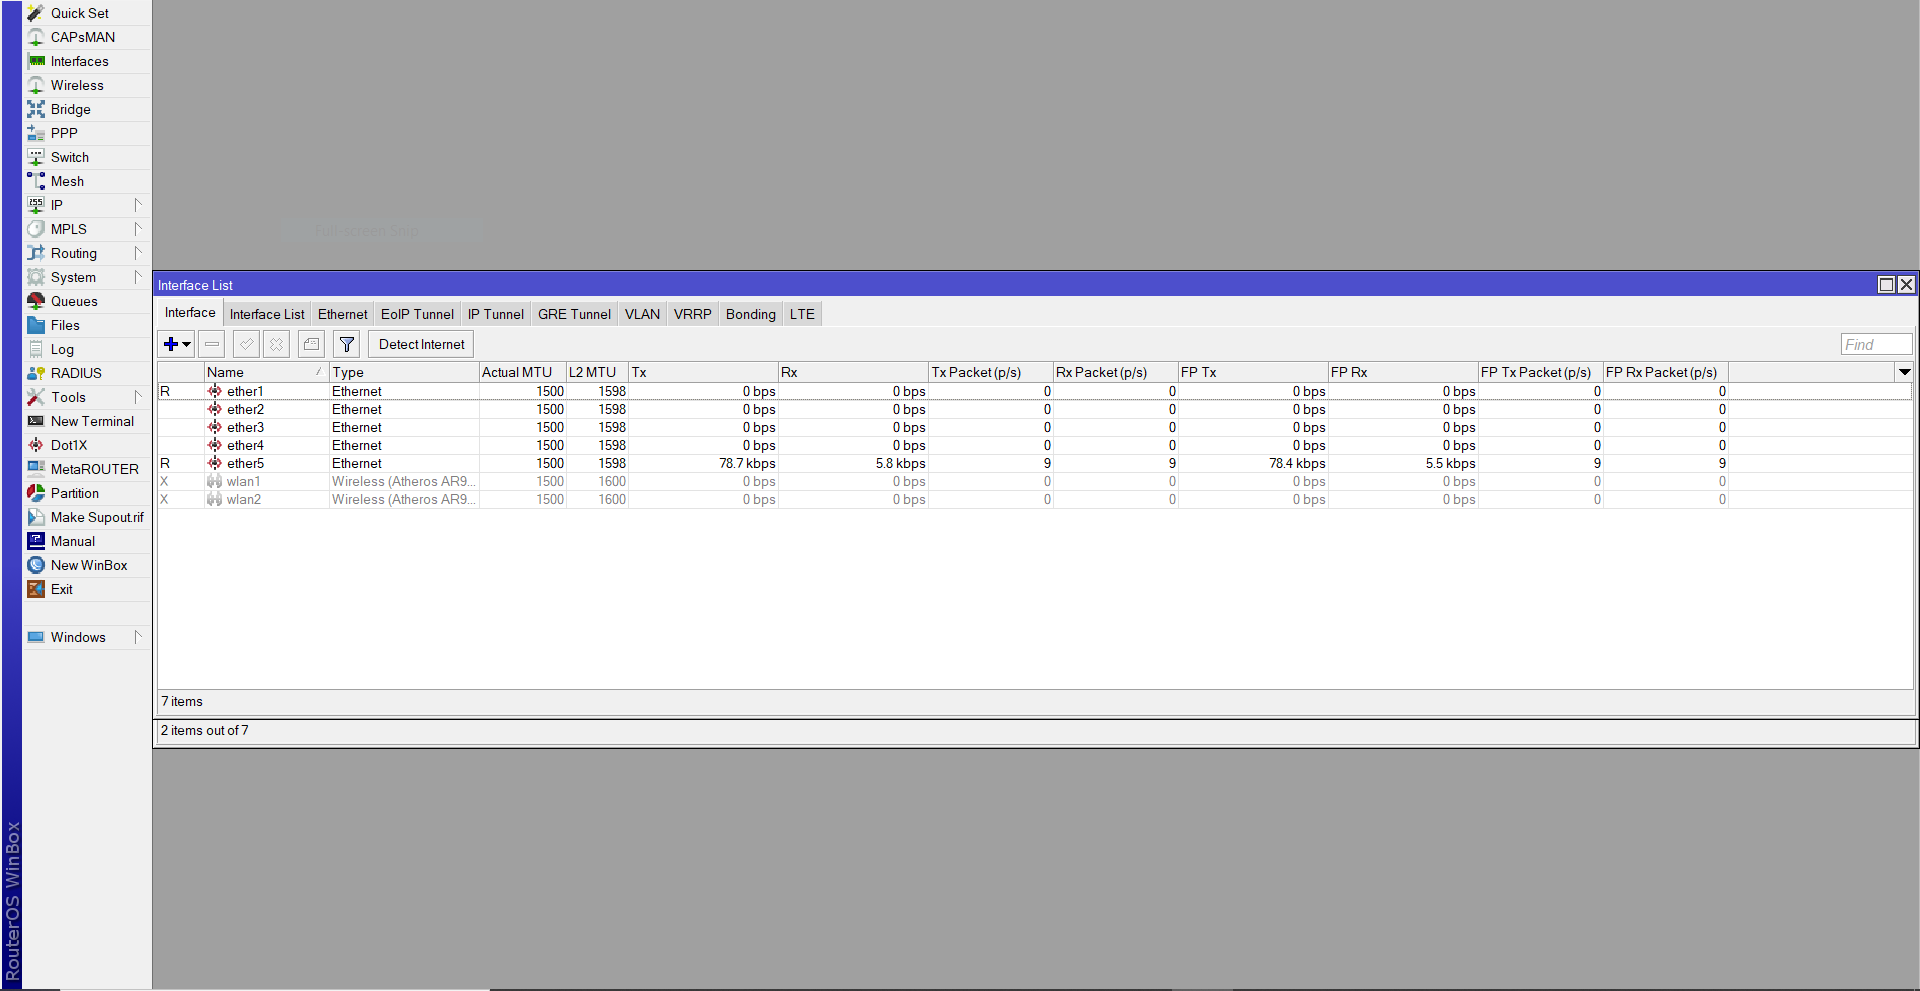
Task: Click the CAPsMAN antenna icon
Action: 36,37
